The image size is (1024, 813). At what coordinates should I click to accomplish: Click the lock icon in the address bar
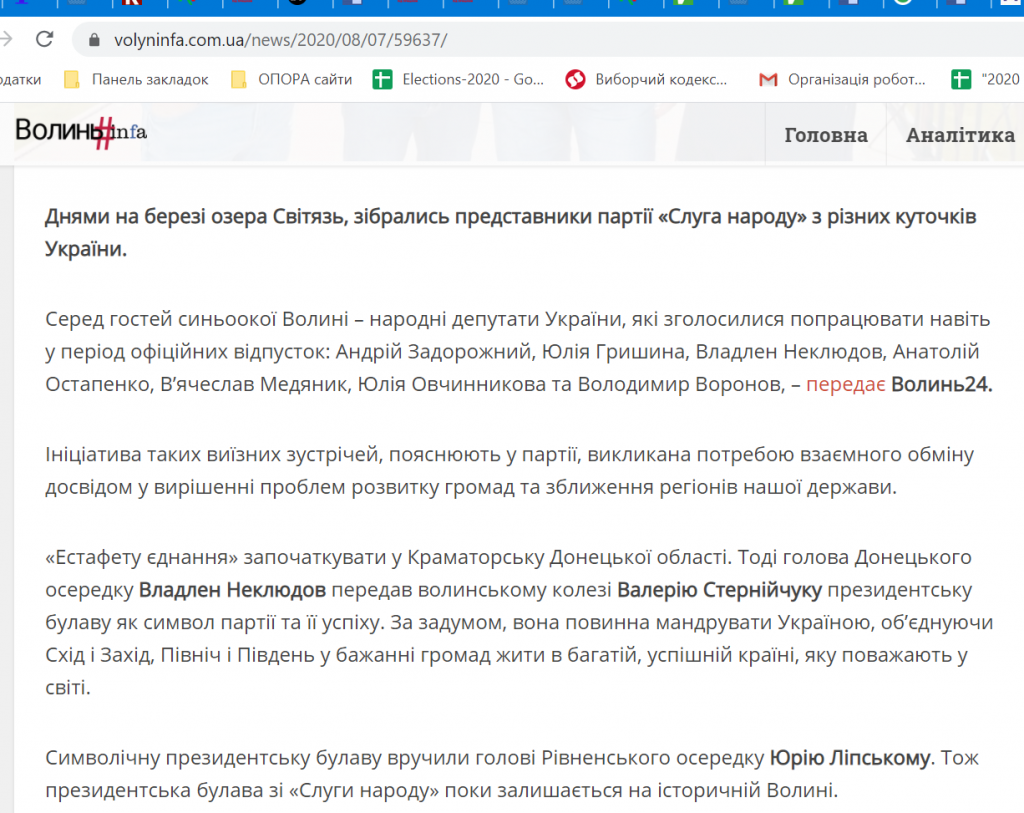(96, 41)
